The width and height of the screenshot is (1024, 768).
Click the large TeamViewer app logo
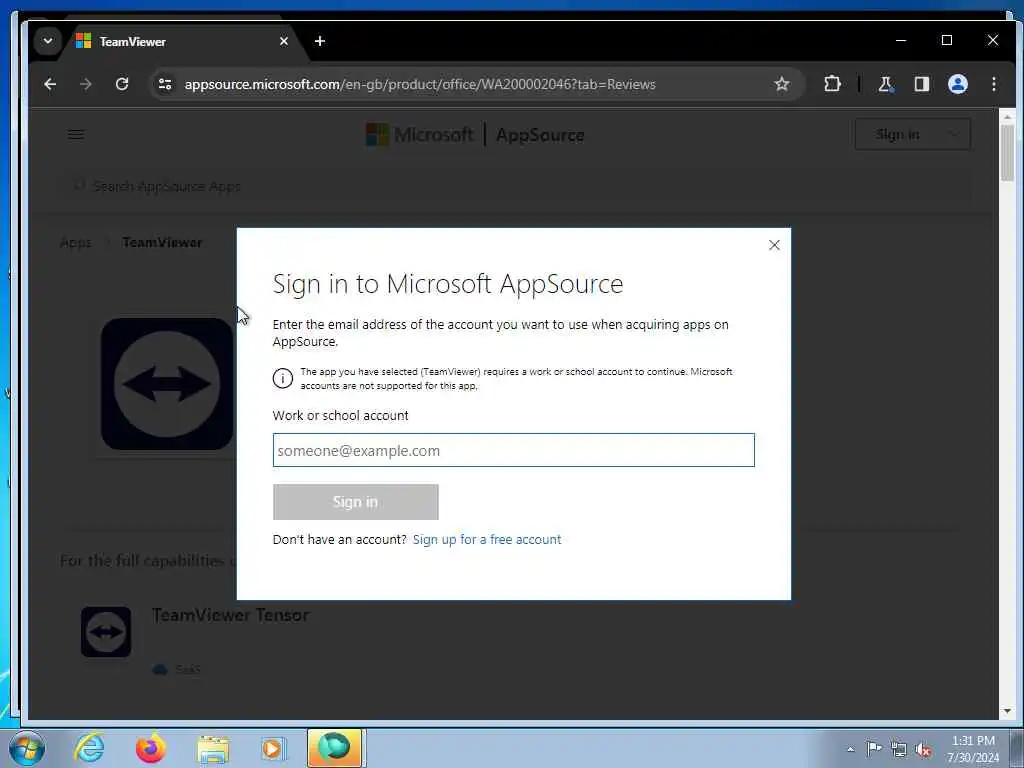point(167,384)
